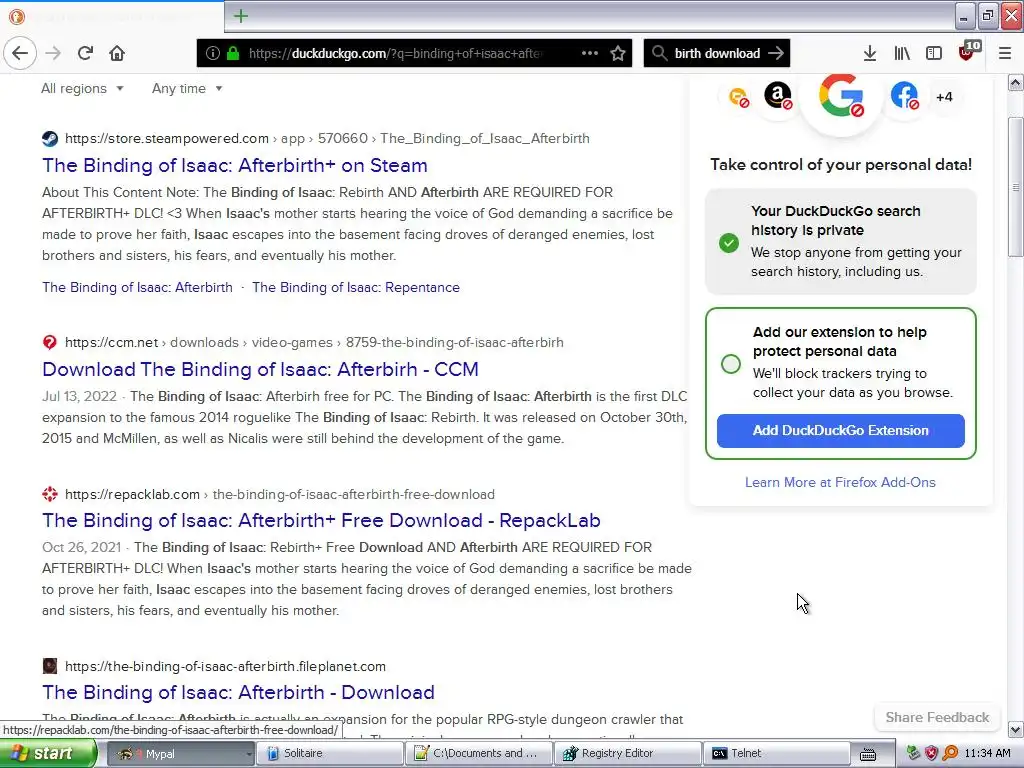Open the hamburger application menu
The width and height of the screenshot is (1024, 768).
(1004, 53)
